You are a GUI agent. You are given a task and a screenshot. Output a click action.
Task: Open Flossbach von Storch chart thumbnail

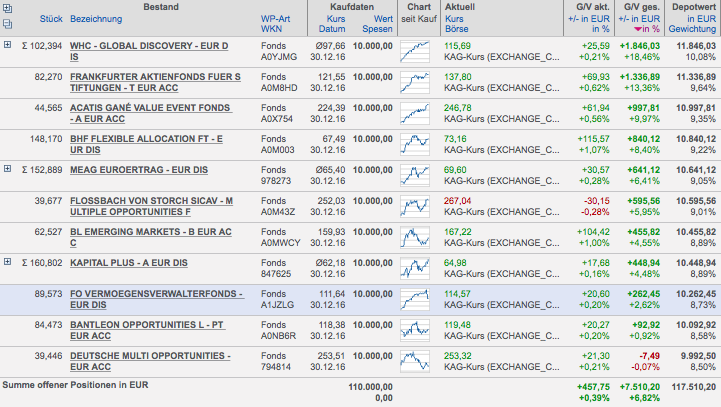tap(415, 206)
